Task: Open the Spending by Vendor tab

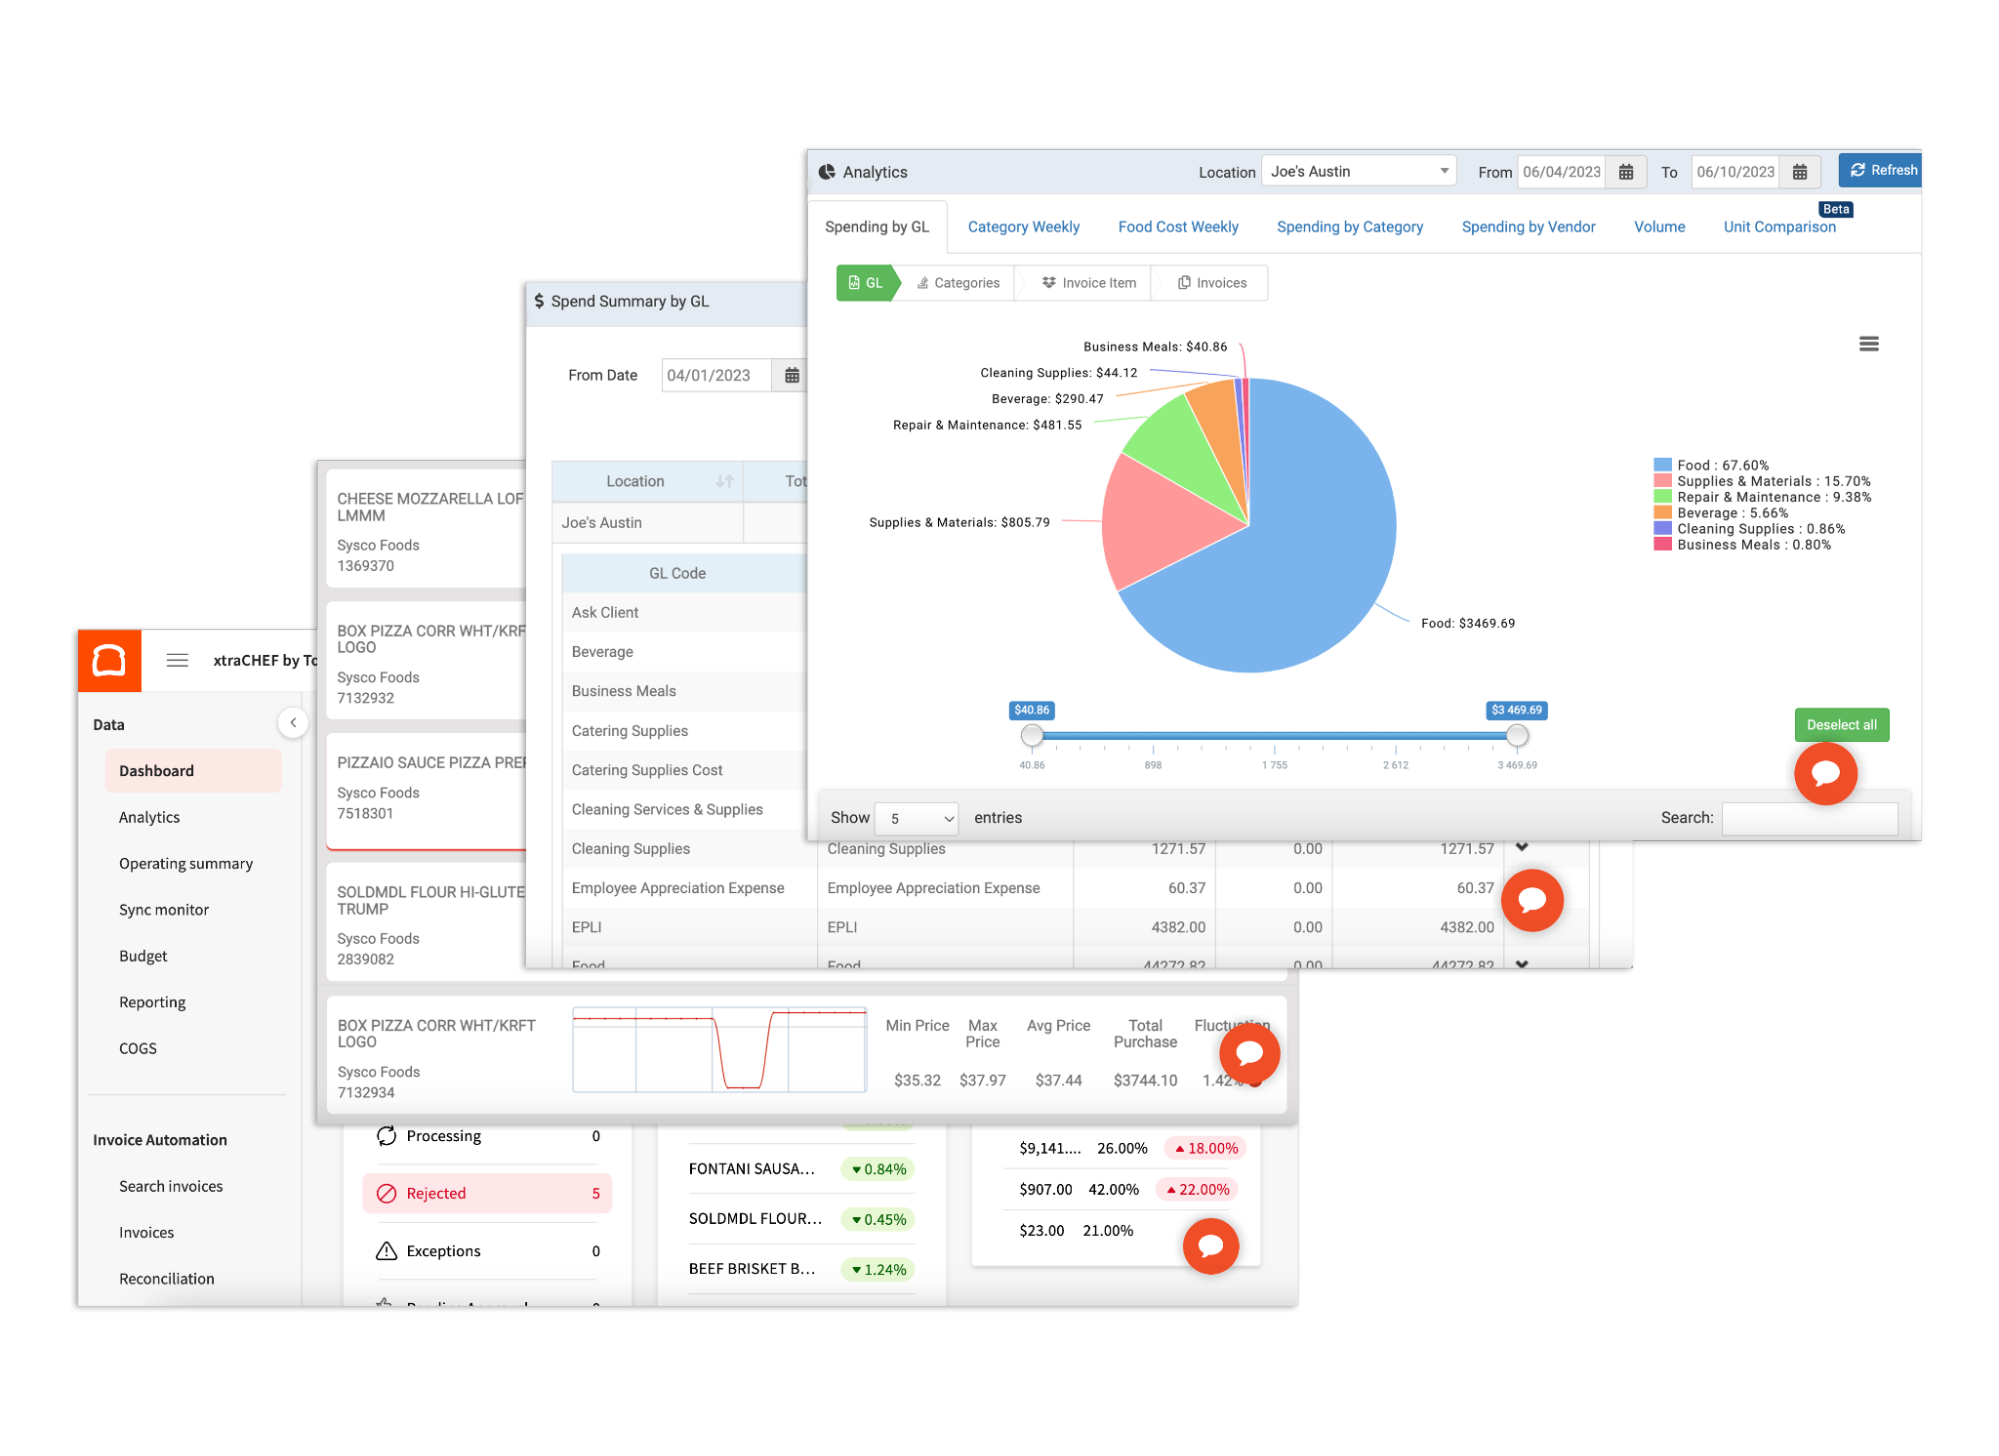Action: click(1528, 226)
